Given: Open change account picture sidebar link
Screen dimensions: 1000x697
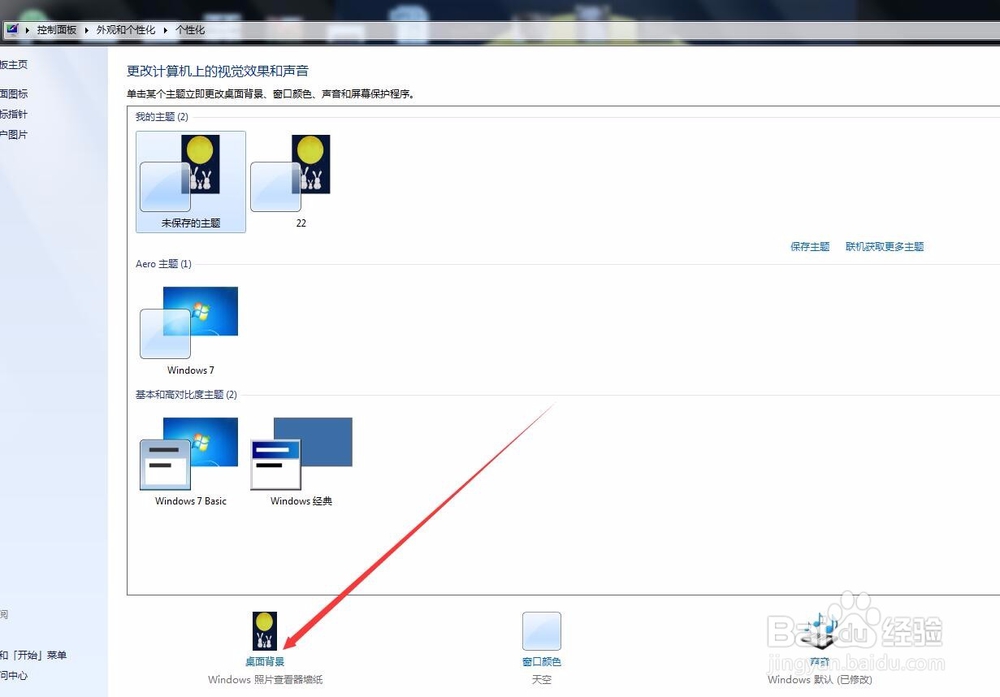Looking at the screenshot, I should click(14, 135).
